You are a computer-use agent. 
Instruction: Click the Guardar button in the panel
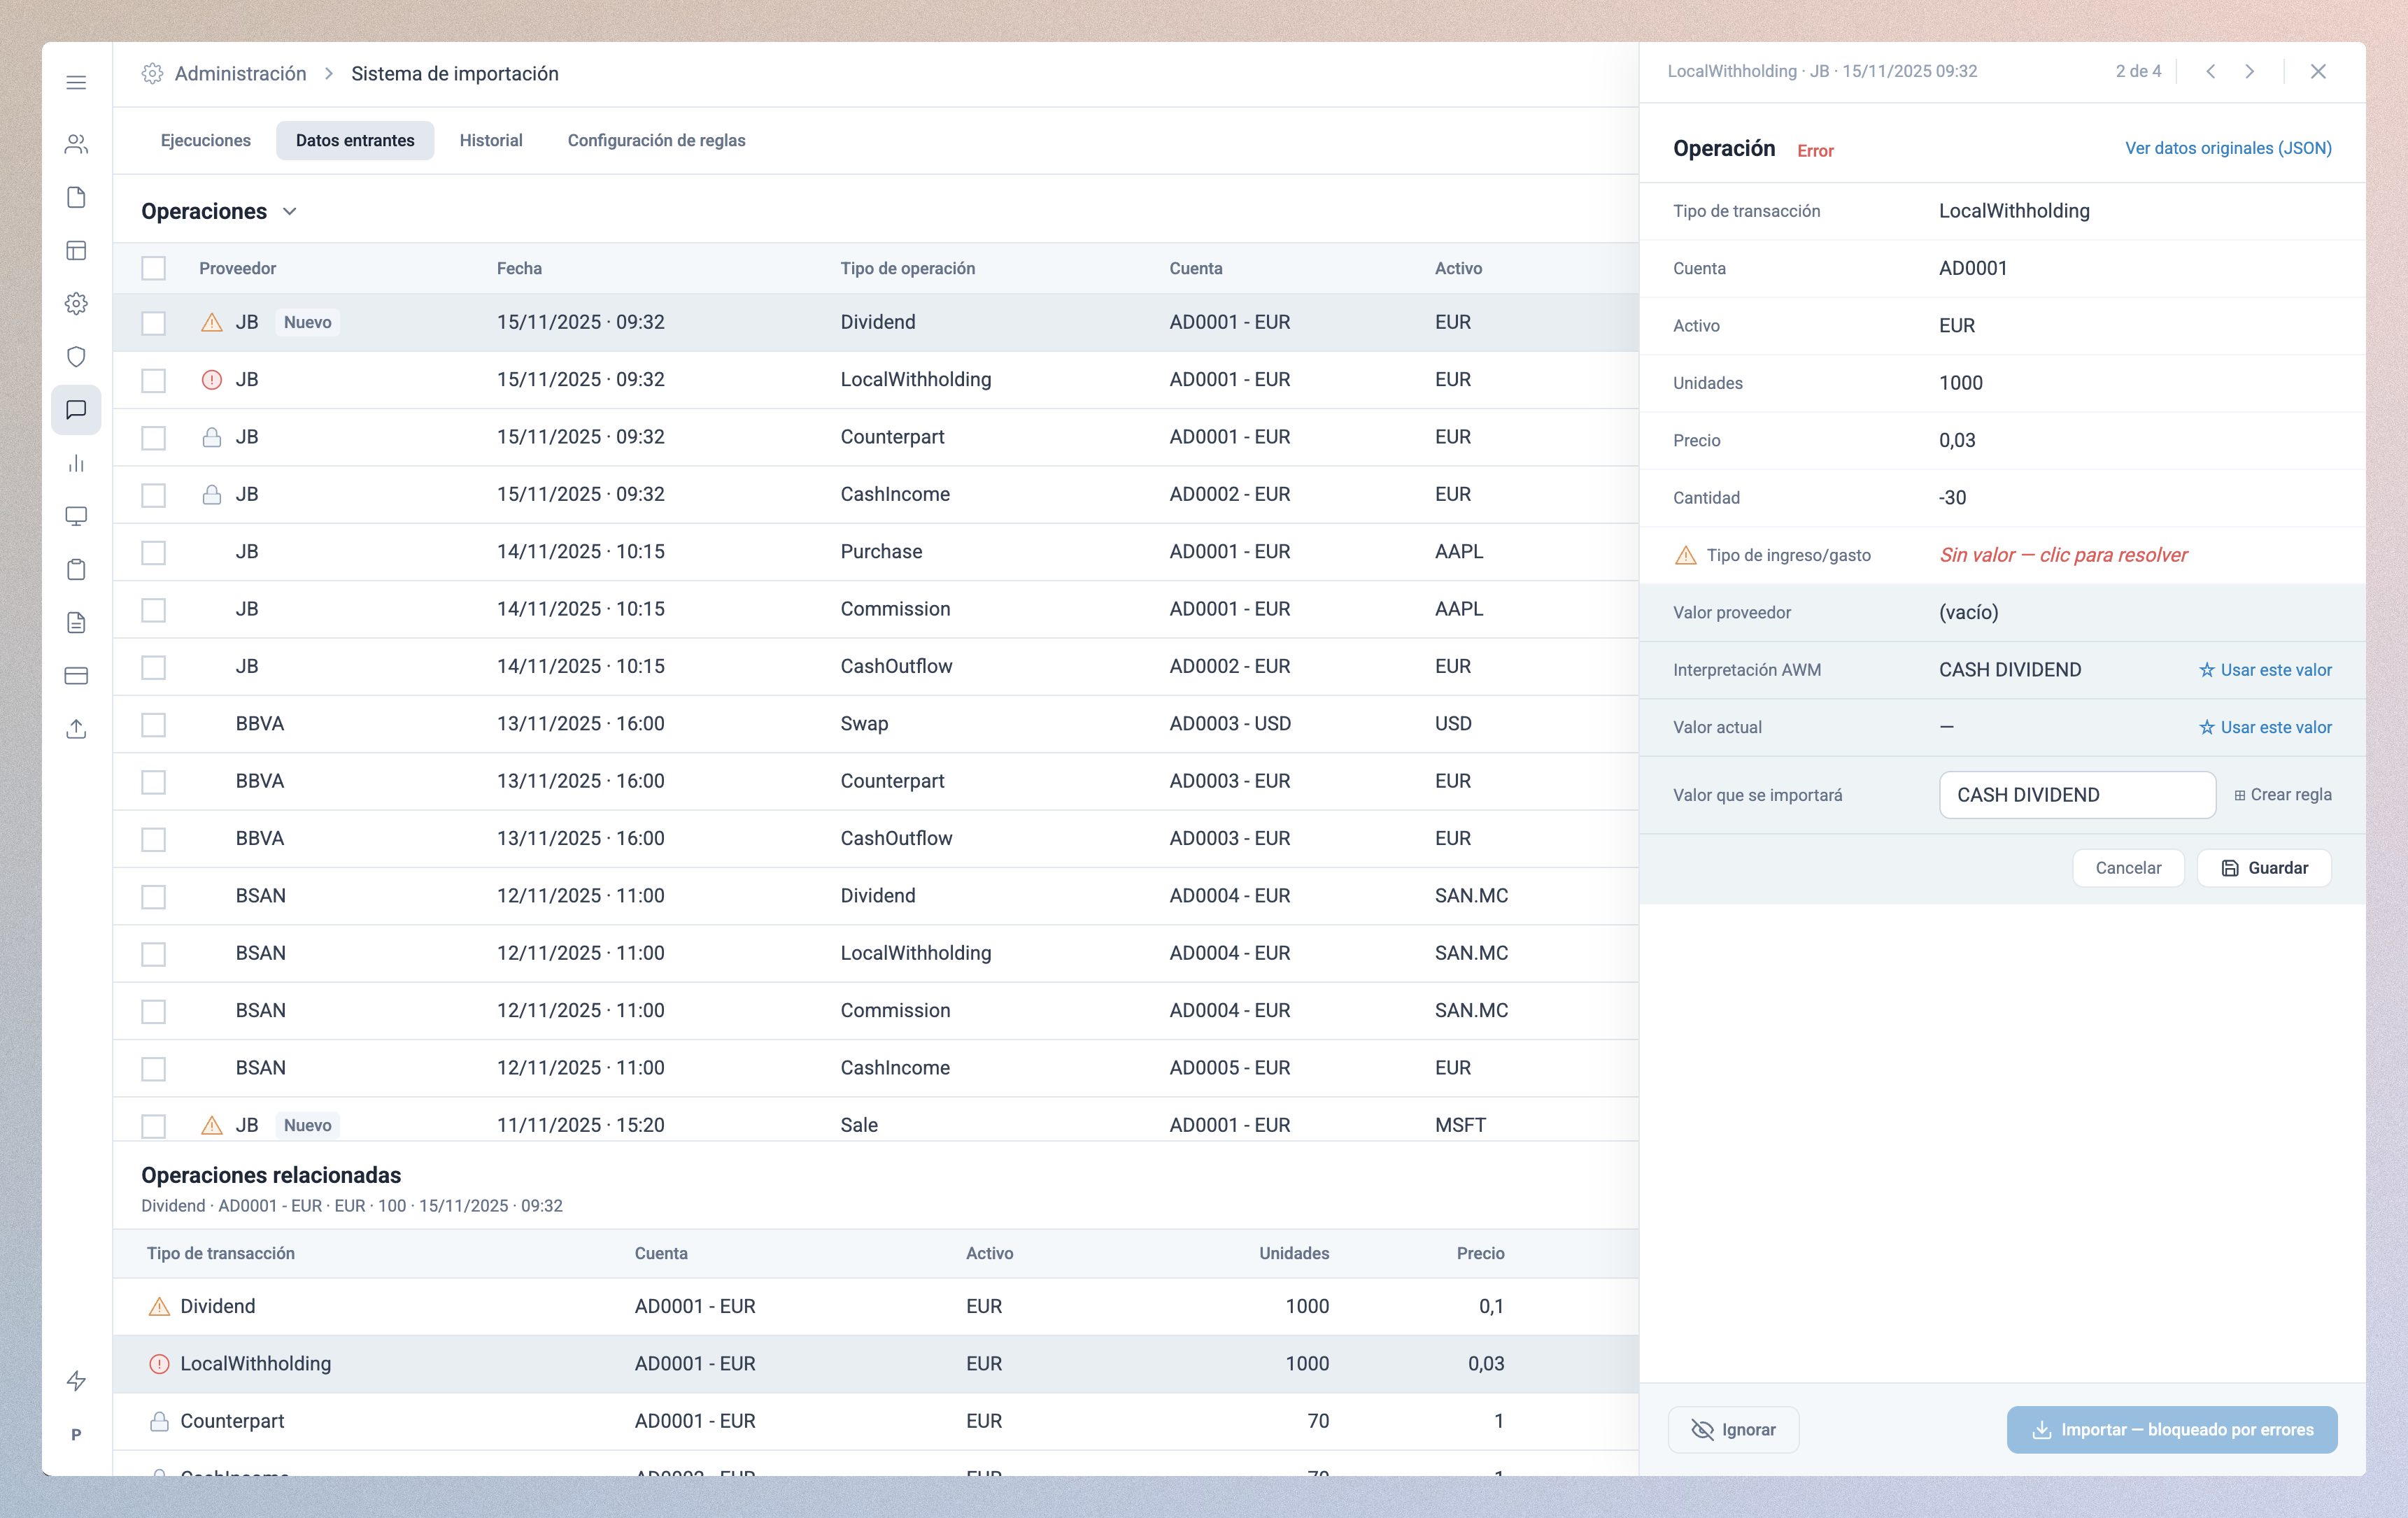2264,867
